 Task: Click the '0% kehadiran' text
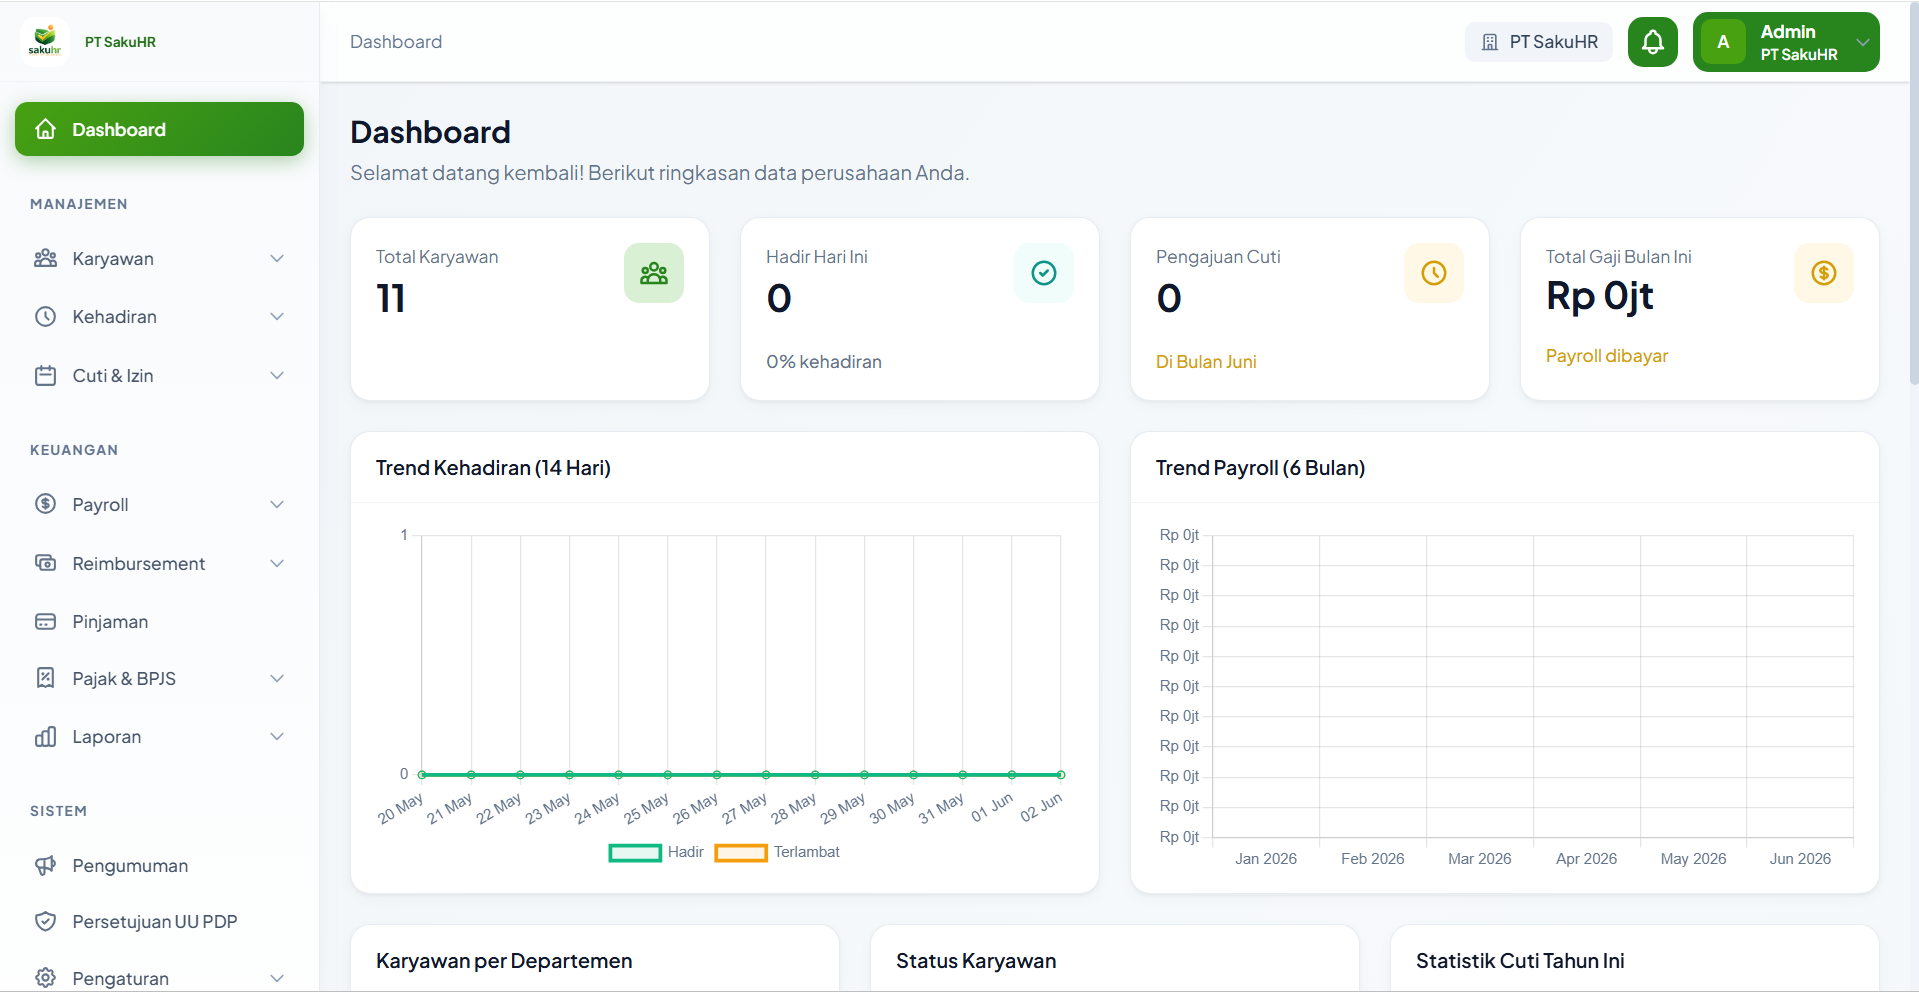(x=824, y=362)
